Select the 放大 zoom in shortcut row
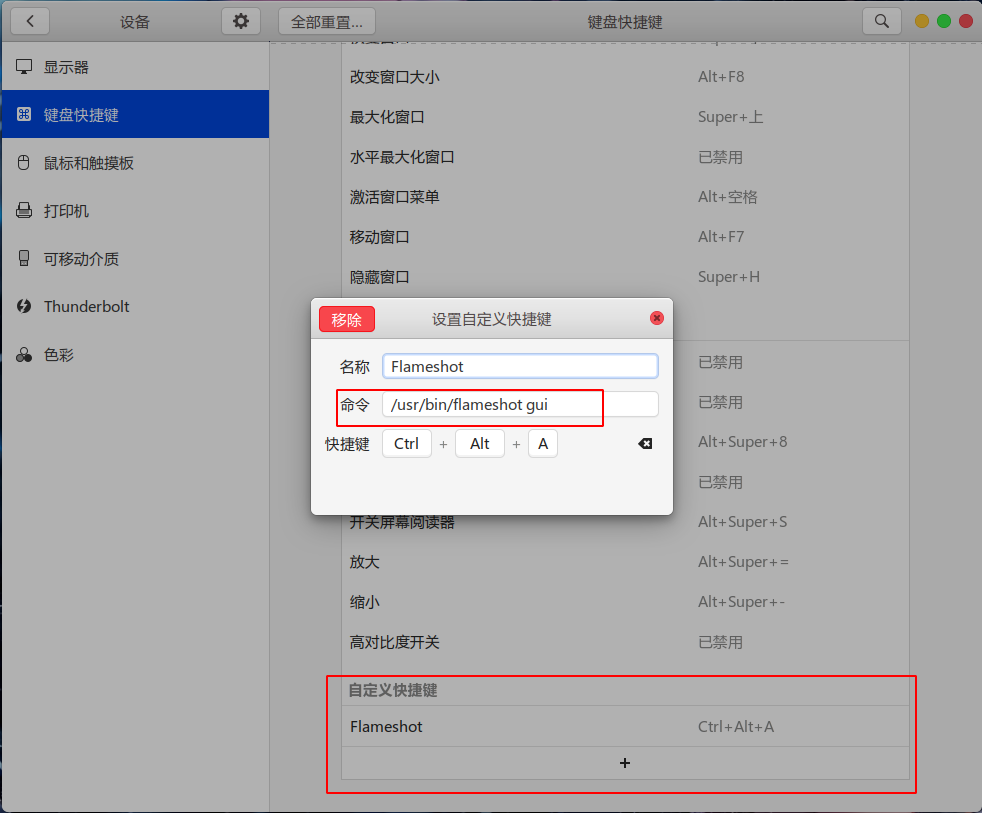982x813 pixels. [625, 562]
